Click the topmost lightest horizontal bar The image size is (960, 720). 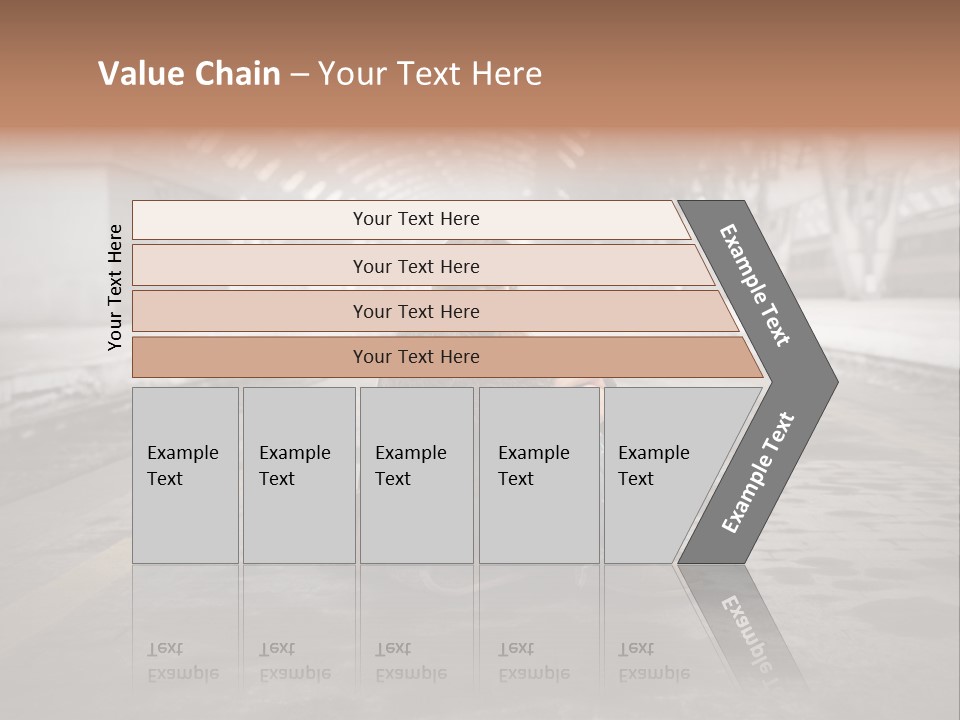tap(415, 219)
